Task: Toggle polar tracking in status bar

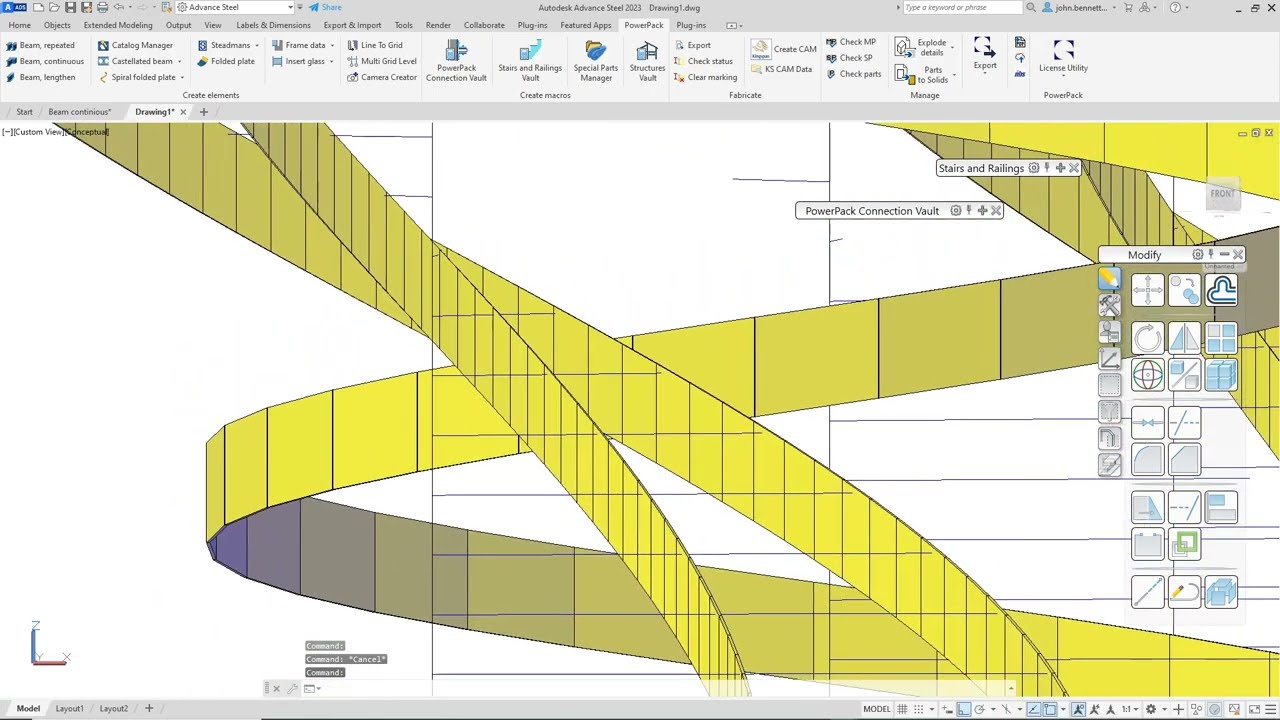Action: [x=980, y=709]
